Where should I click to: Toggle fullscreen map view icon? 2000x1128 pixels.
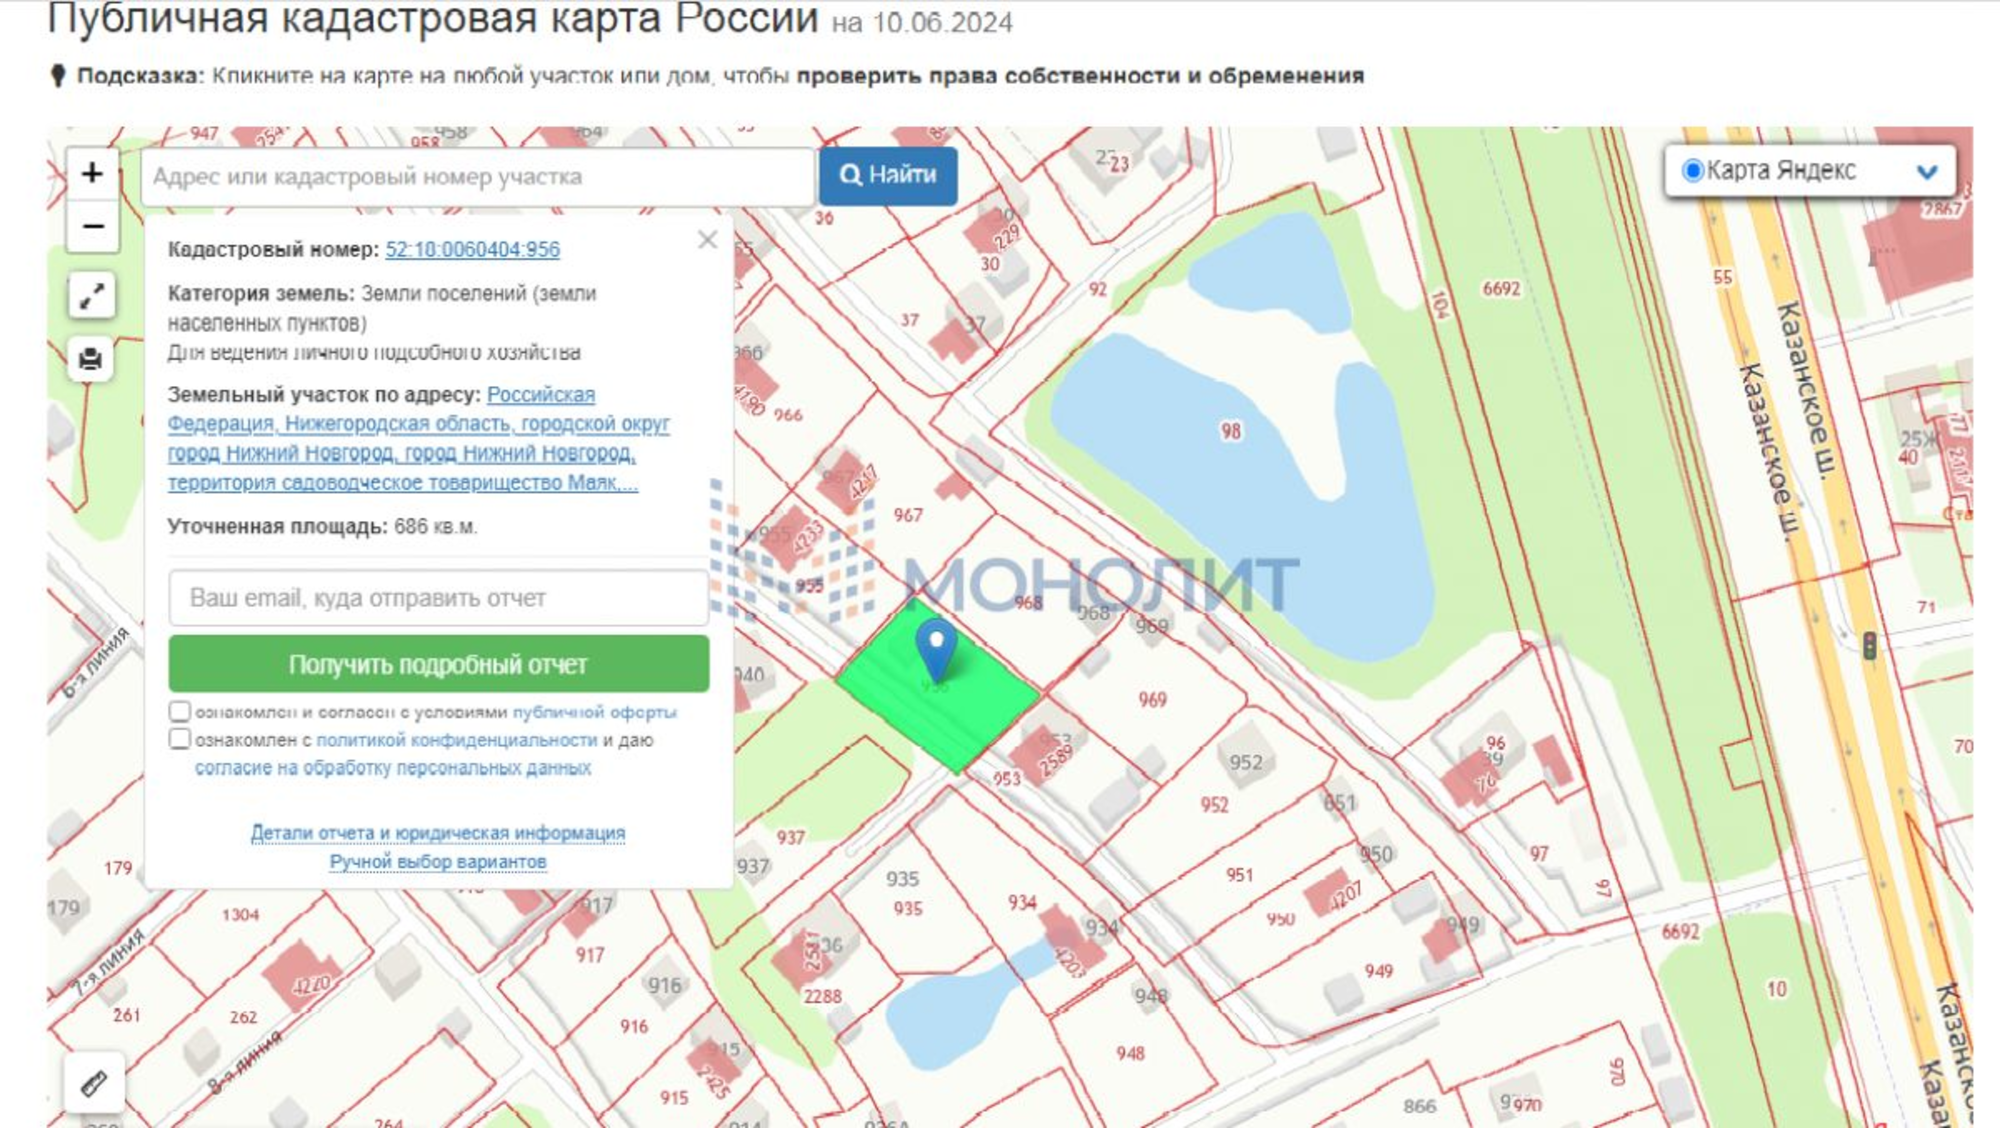[x=91, y=296]
